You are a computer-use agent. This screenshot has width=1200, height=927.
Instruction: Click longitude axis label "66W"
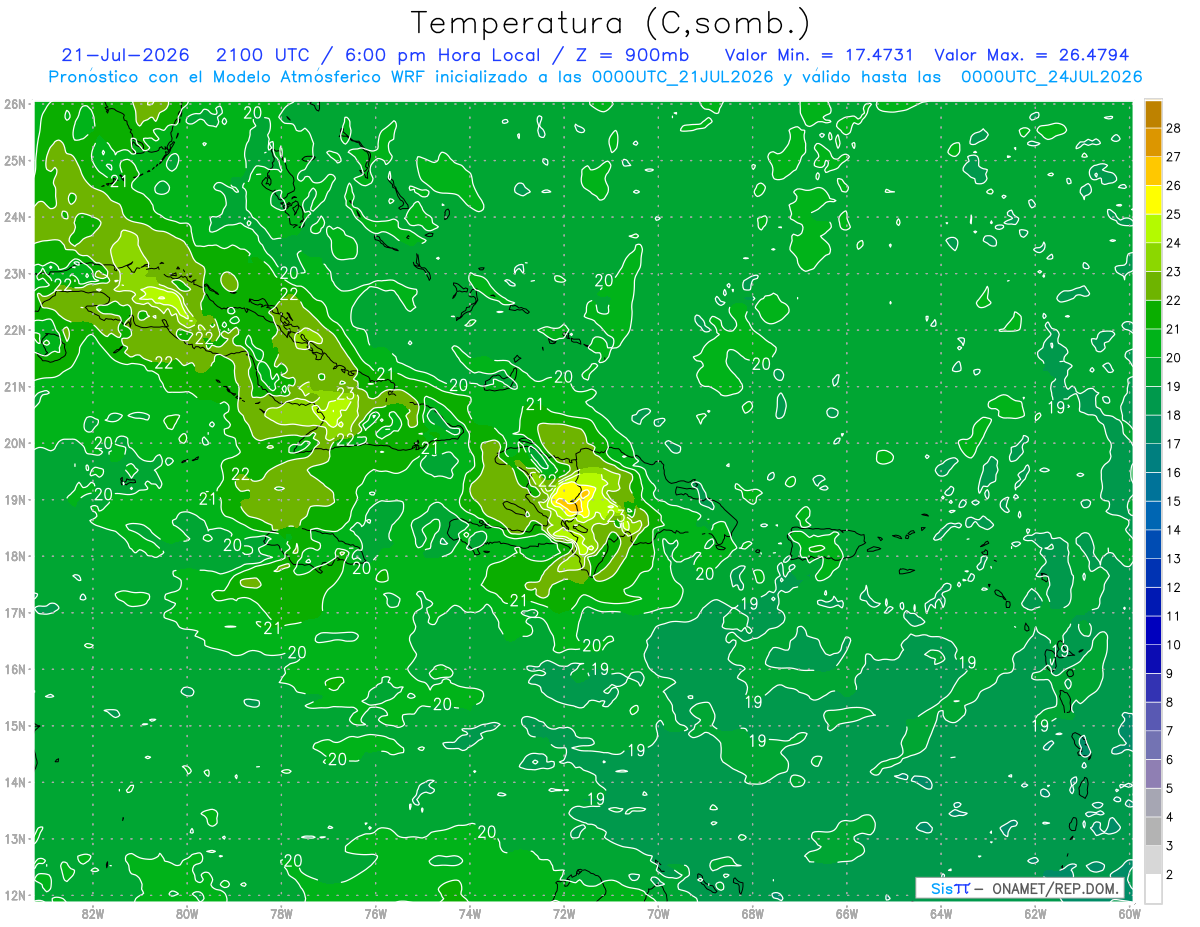tap(847, 912)
